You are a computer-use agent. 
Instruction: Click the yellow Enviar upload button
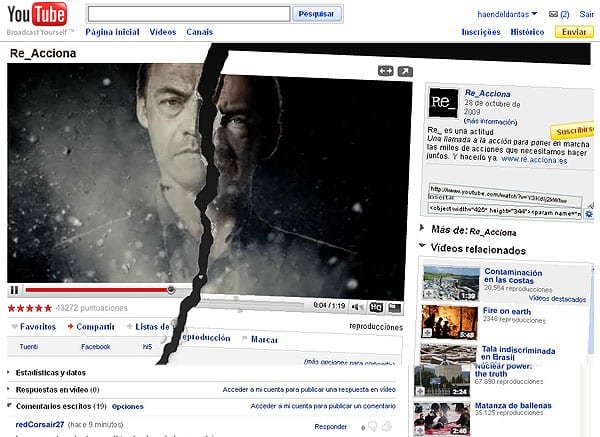coord(574,32)
